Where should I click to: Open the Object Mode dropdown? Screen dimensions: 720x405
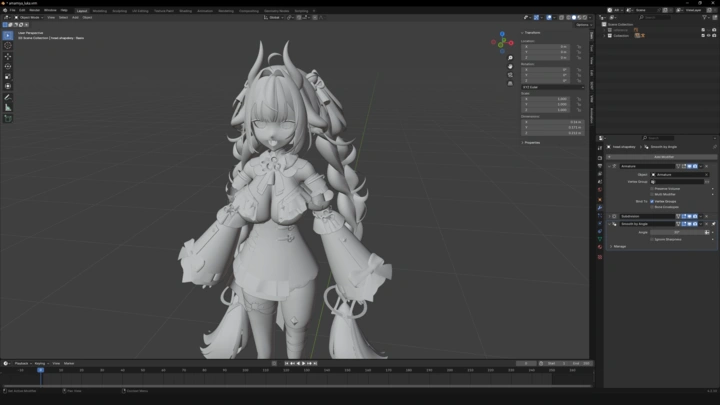point(28,17)
